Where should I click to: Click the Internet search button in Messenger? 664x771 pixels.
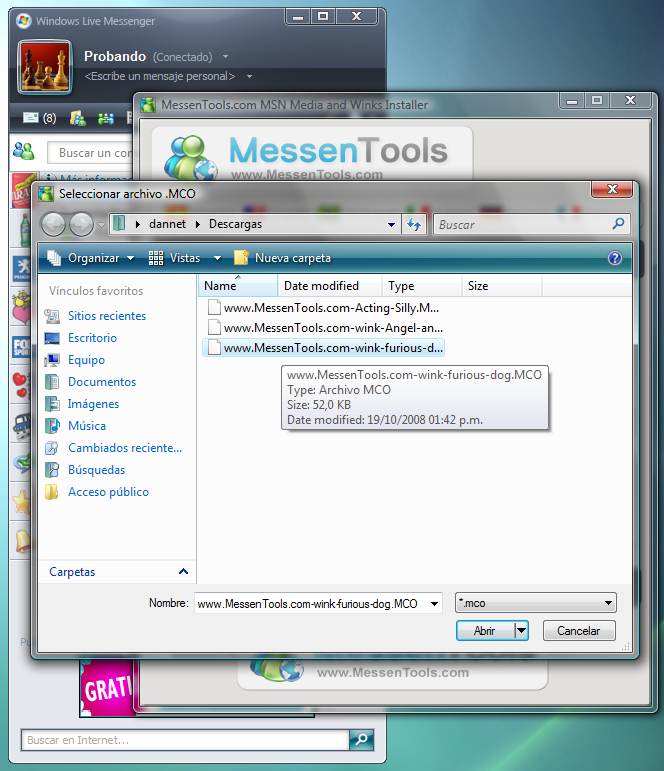(x=362, y=740)
